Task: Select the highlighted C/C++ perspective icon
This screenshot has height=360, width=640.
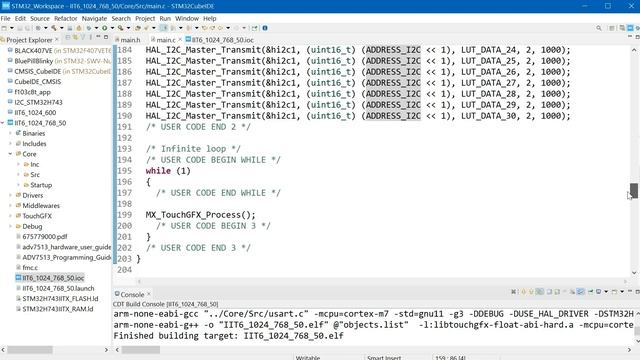Action: point(631,28)
